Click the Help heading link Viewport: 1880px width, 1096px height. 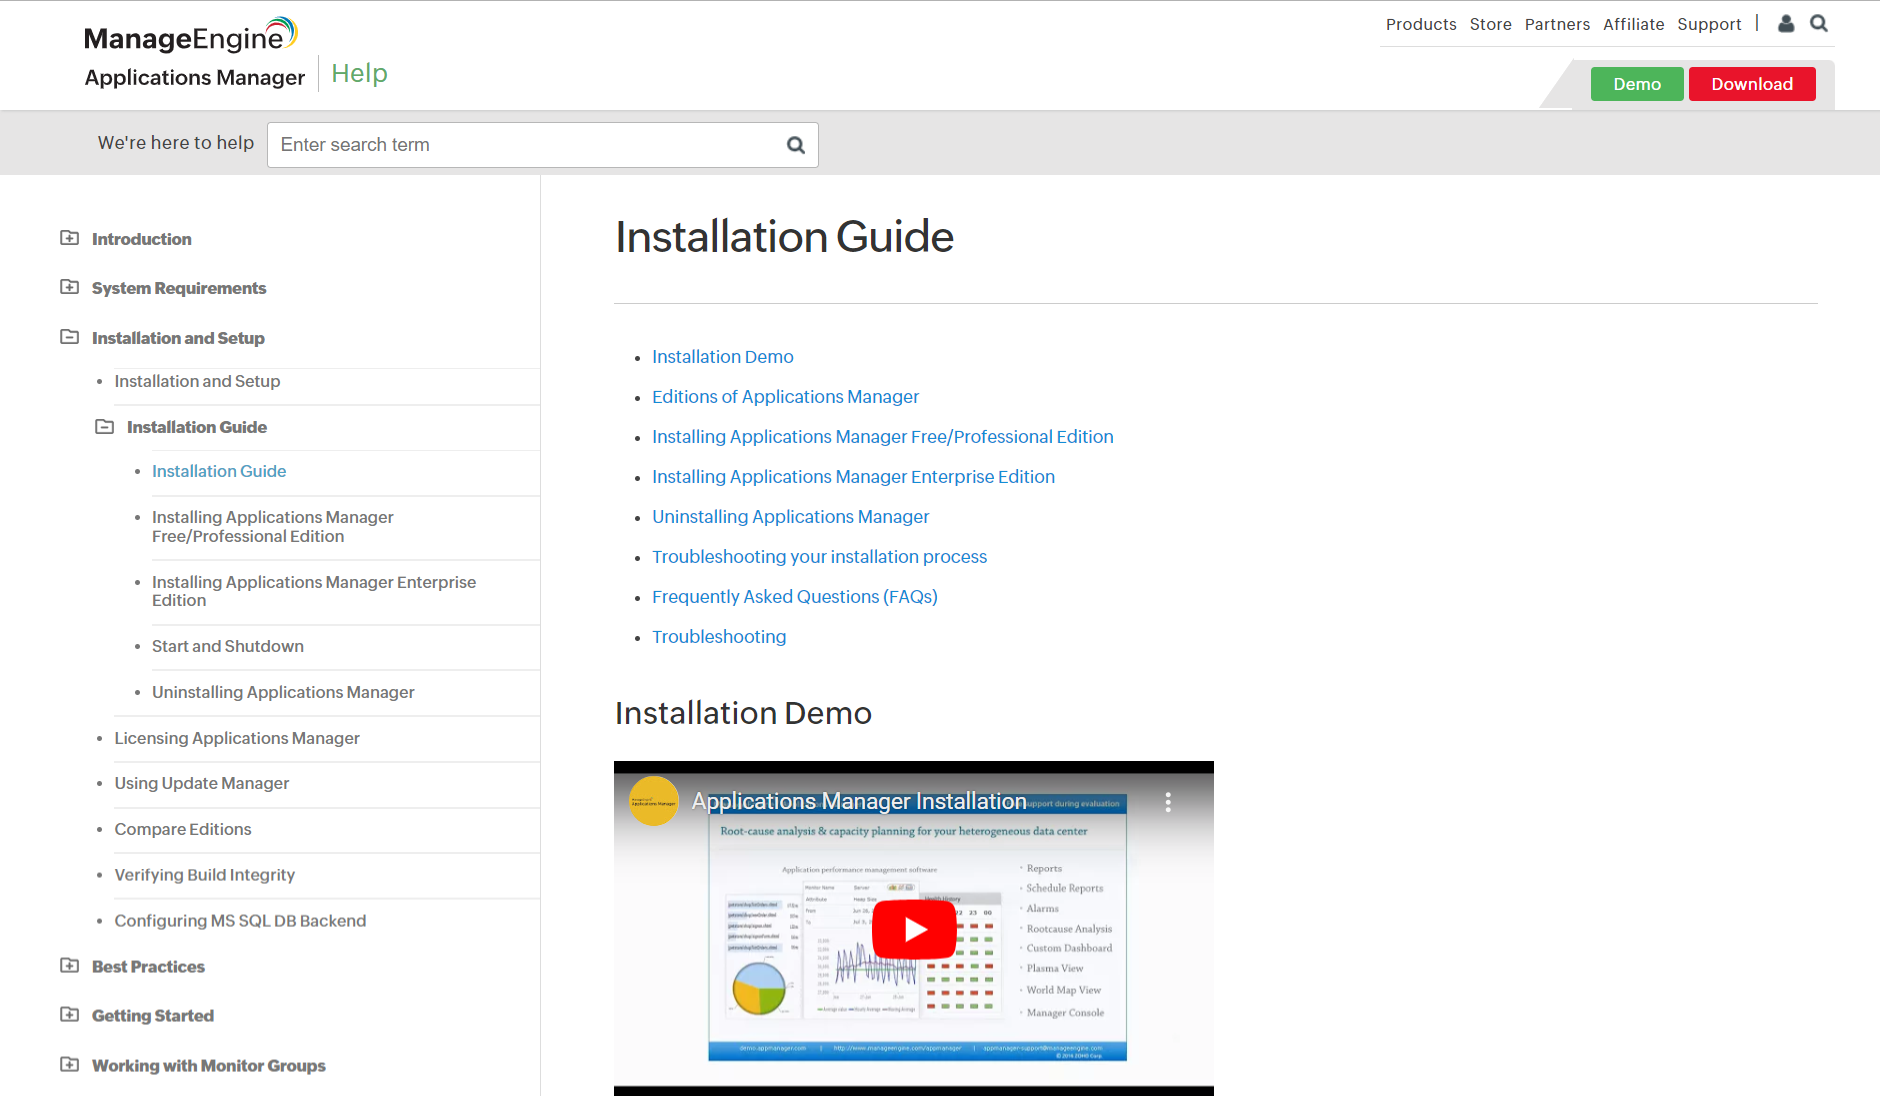click(x=359, y=73)
